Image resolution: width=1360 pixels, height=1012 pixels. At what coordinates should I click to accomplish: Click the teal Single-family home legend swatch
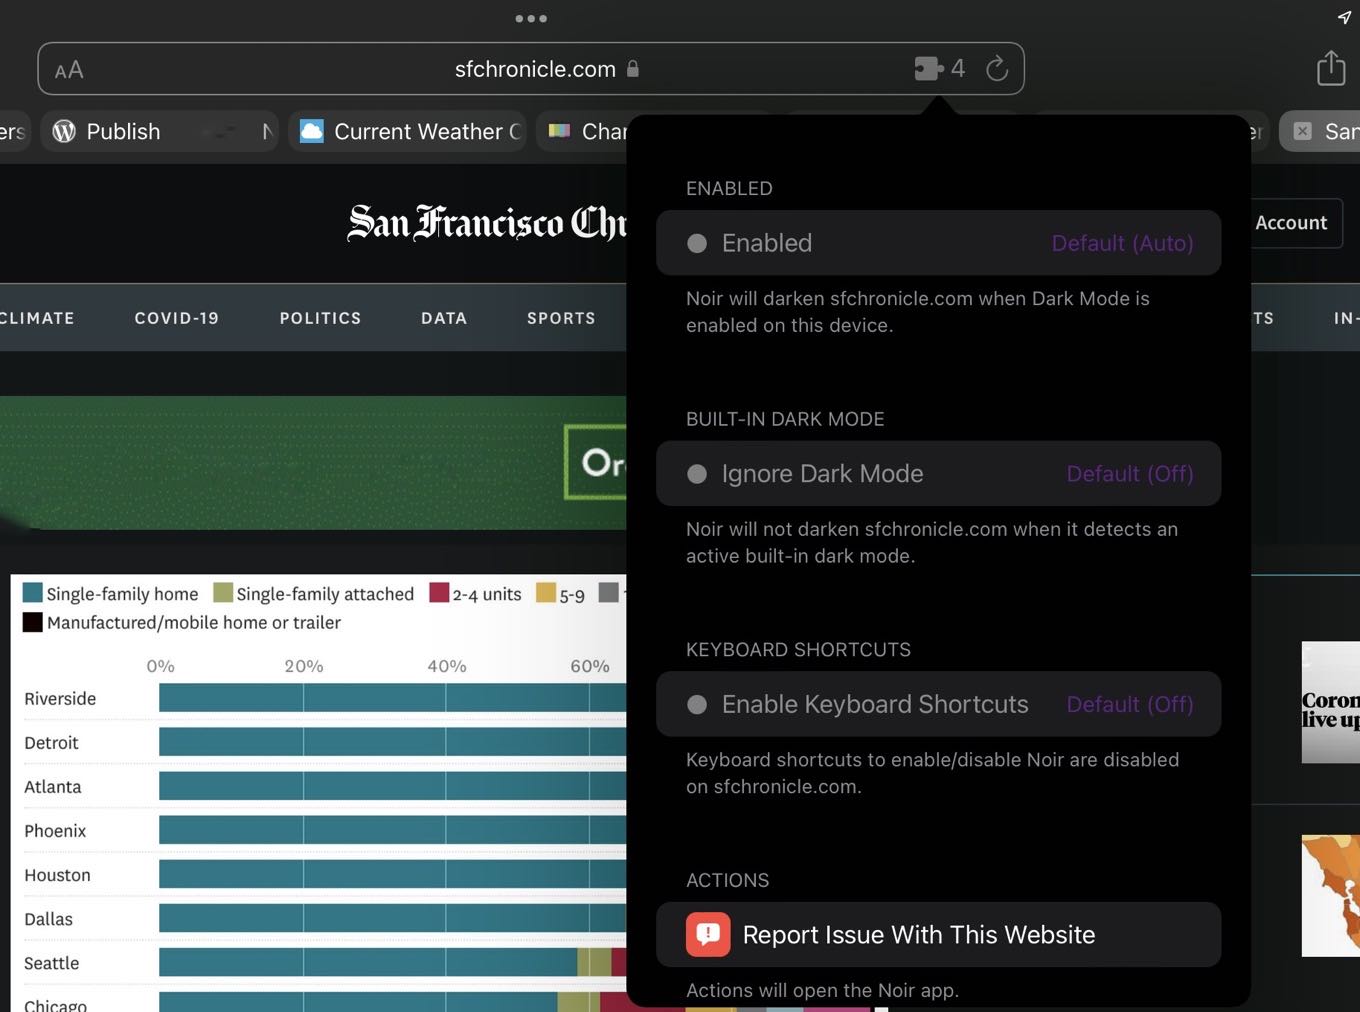pyautogui.click(x=31, y=593)
